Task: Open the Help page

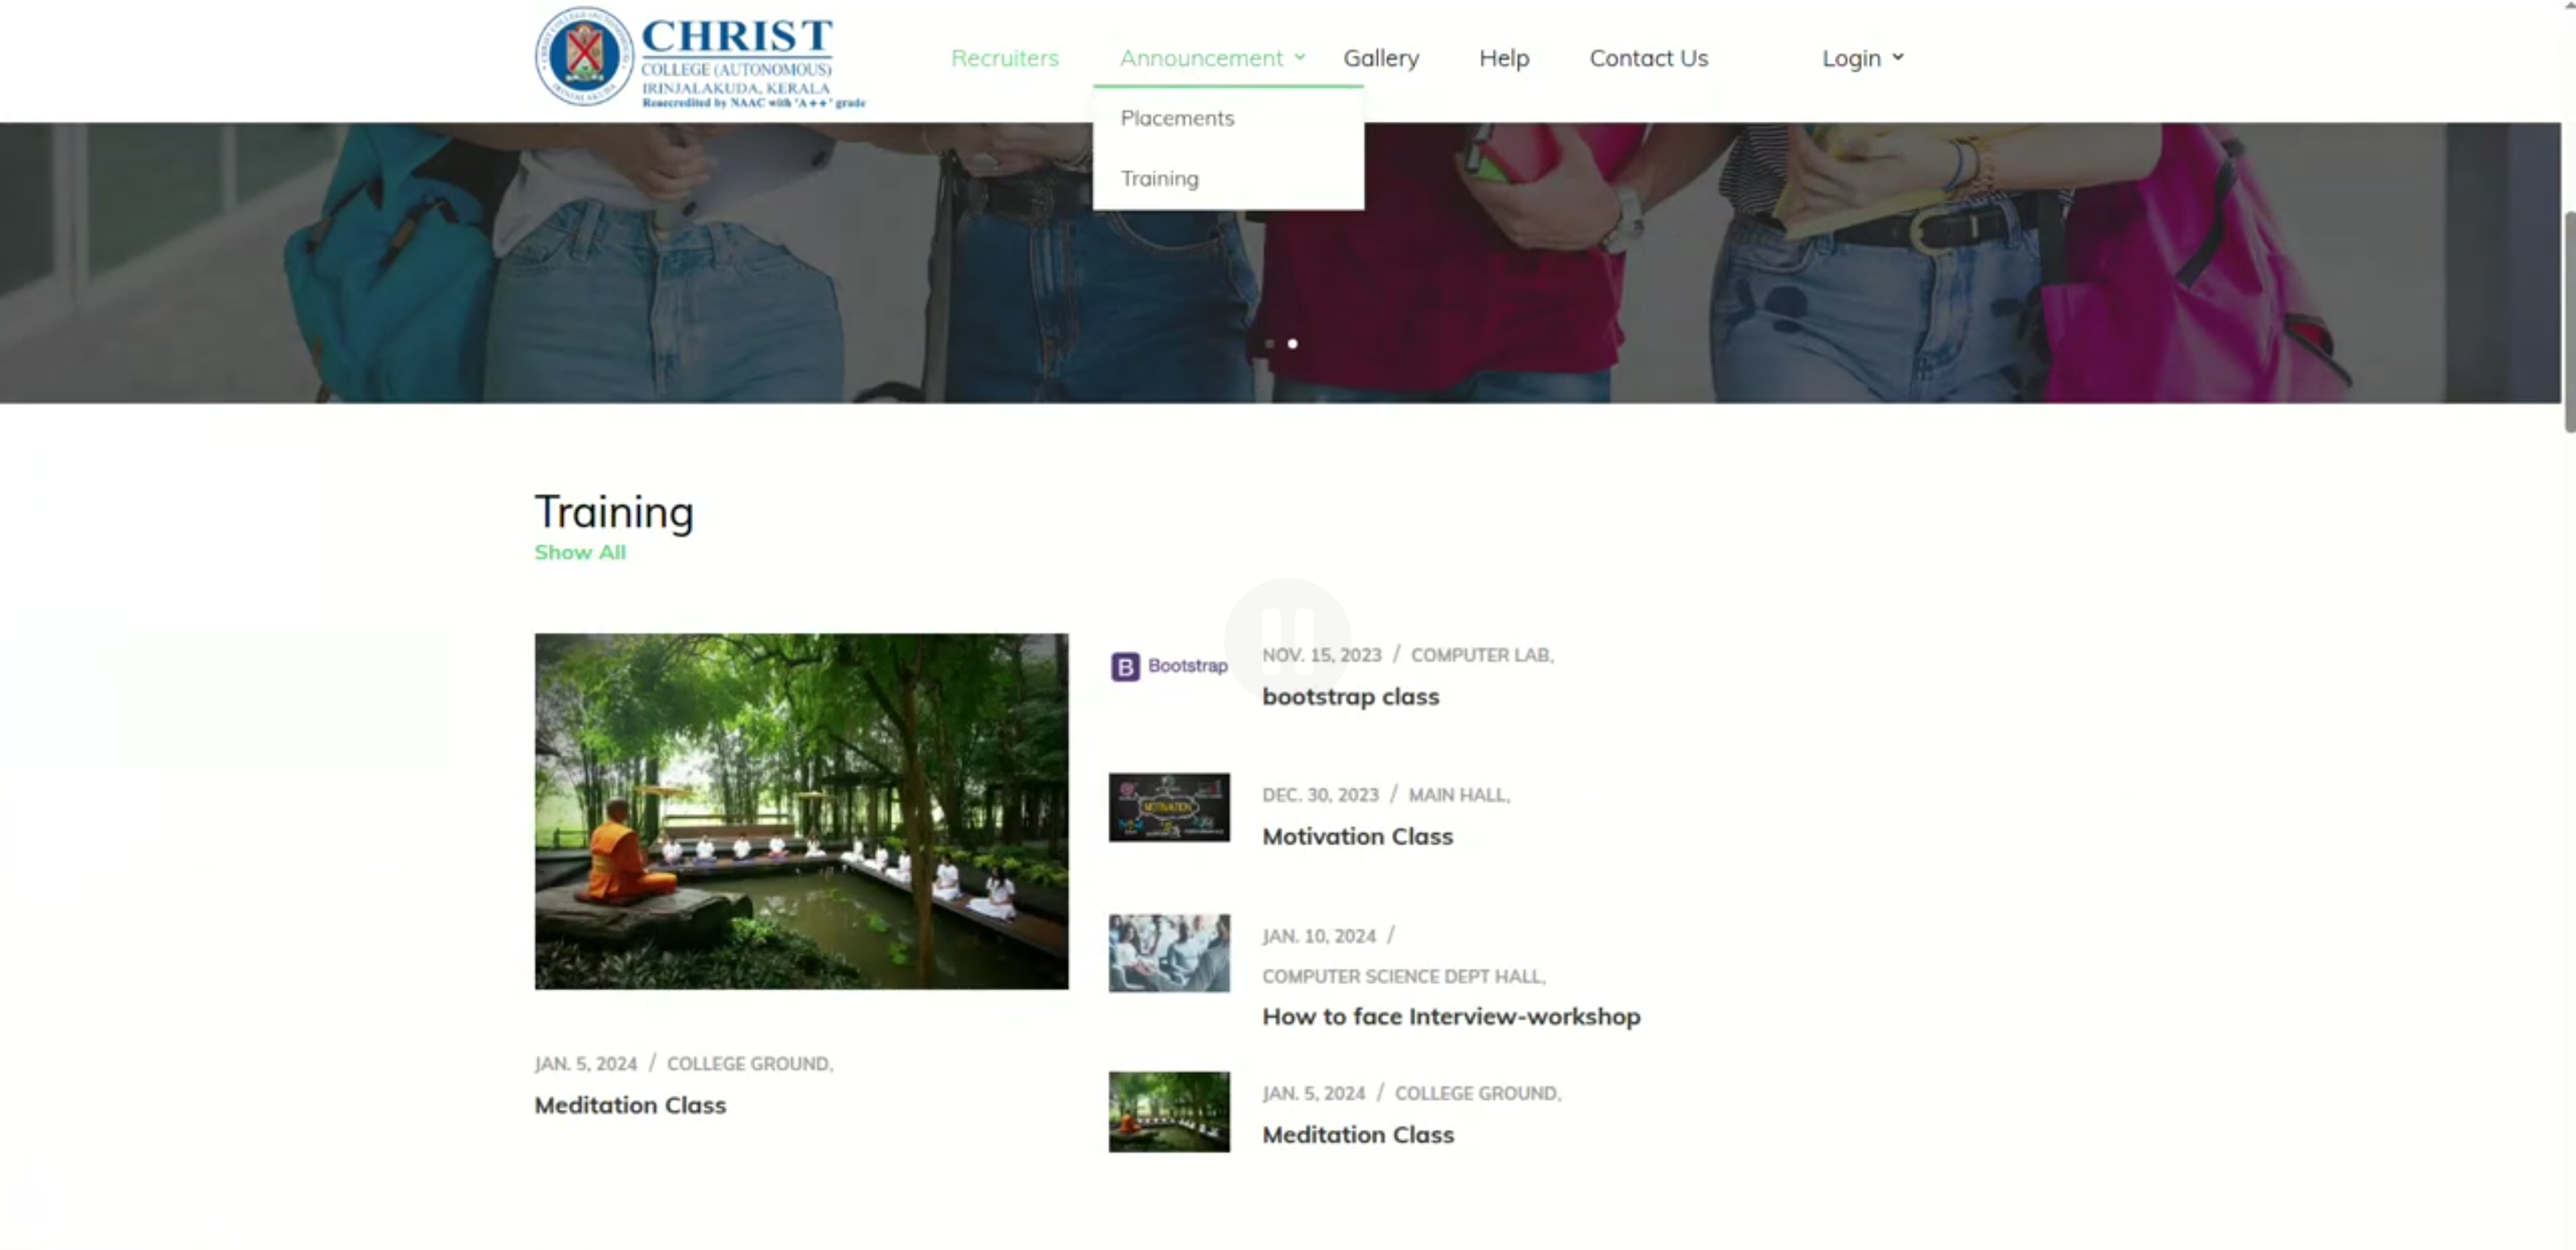Action: (1503, 58)
